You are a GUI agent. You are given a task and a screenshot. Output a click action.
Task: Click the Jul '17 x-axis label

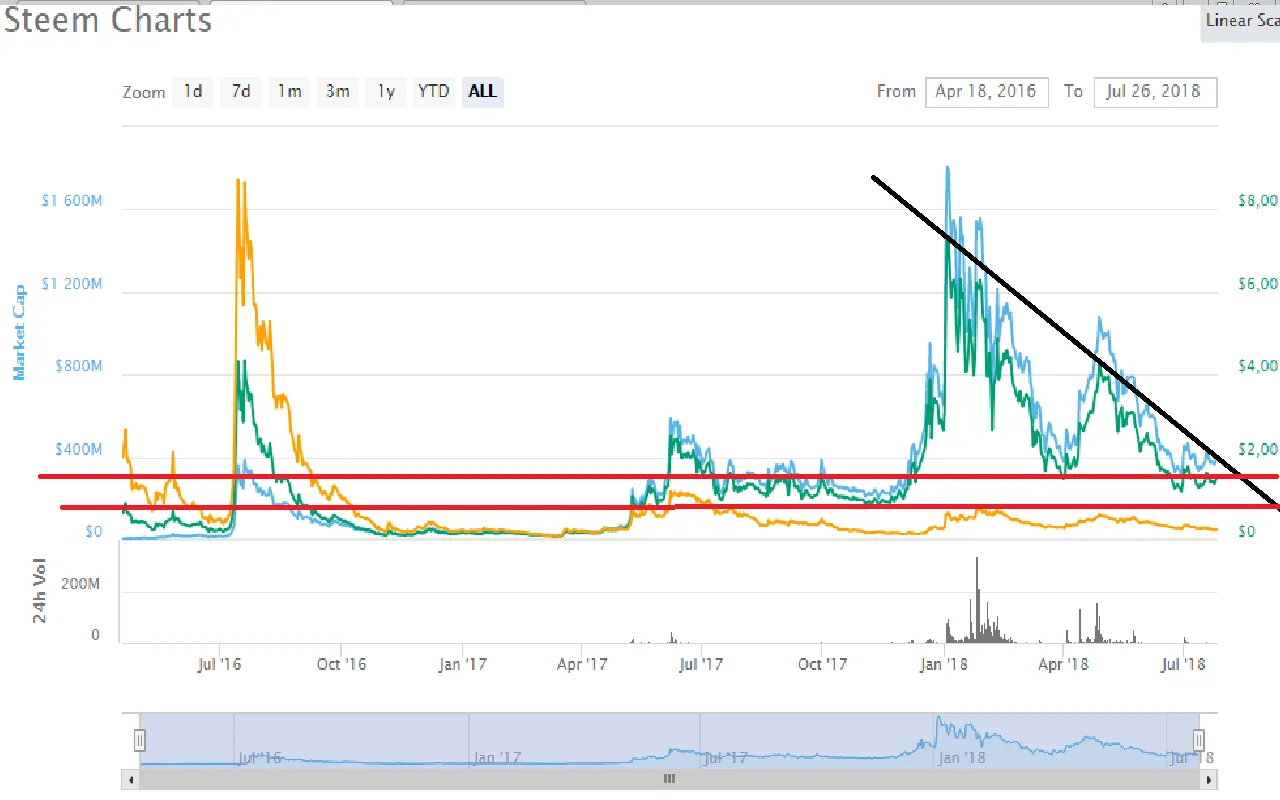(x=701, y=663)
